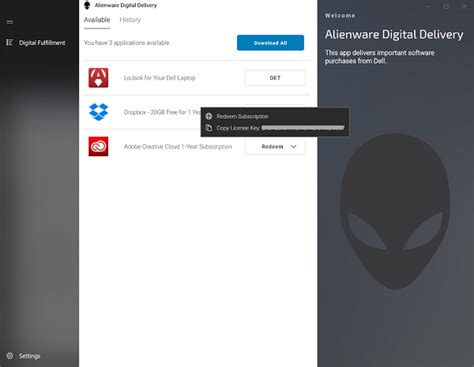Image resolution: width=474 pixels, height=367 pixels.
Task: Click the Alienware head icon in title bar
Action: (87, 5)
